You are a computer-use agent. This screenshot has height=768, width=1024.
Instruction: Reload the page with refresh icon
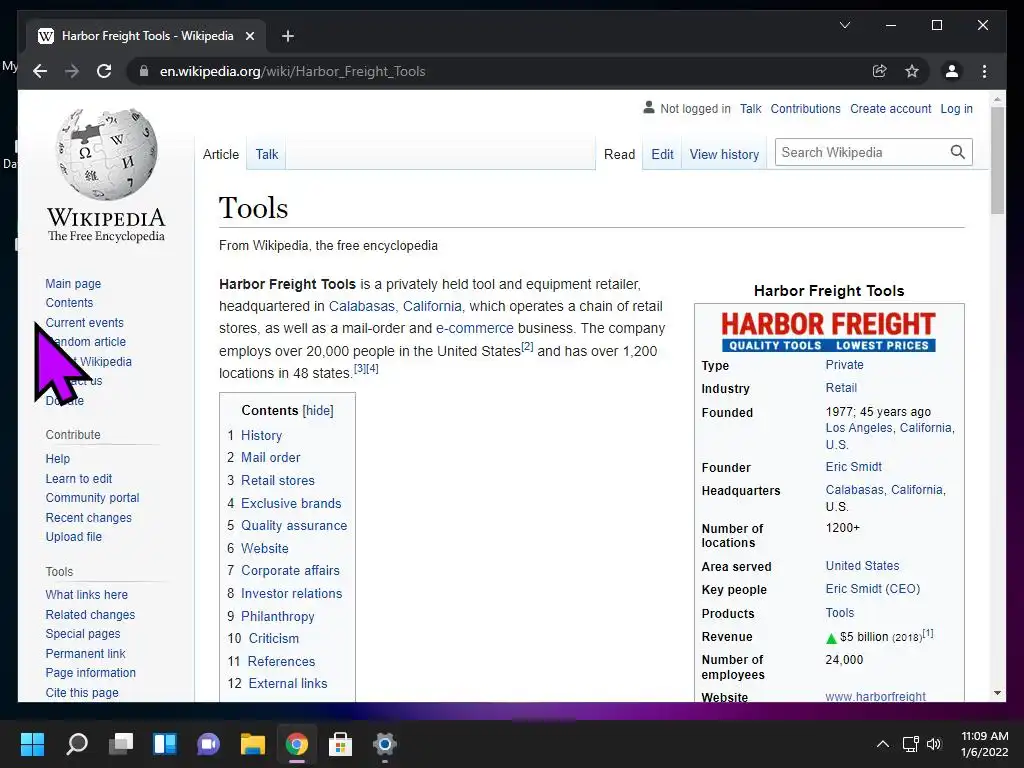point(104,71)
